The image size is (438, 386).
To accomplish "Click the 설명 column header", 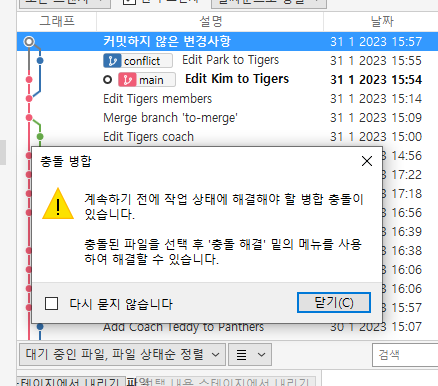I will point(210,21).
